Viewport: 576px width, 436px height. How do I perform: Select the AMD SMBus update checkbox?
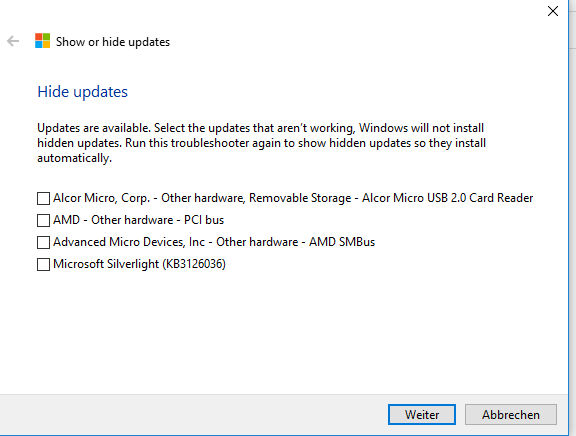(x=43, y=242)
